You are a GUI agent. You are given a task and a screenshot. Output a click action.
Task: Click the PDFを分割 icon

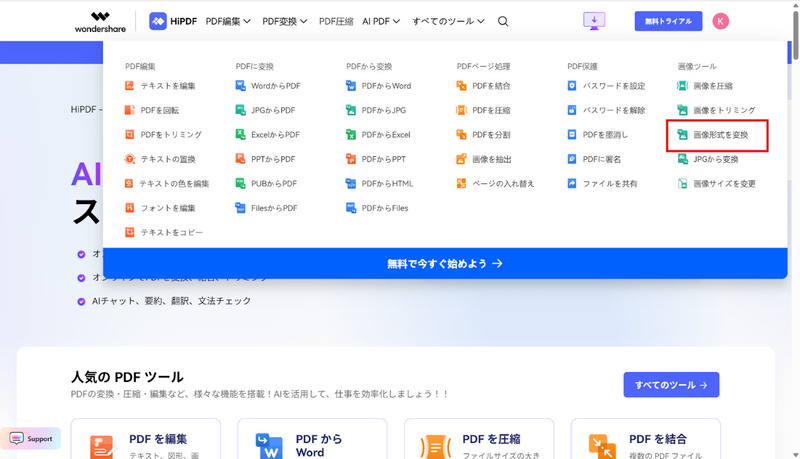[x=461, y=135]
